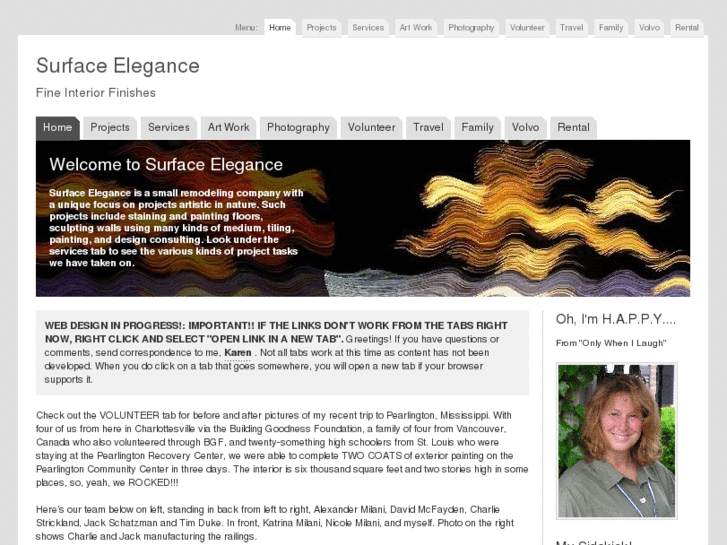The image size is (727, 545).
Task: Open Rental in the top small menu
Action: click(687, 27)
